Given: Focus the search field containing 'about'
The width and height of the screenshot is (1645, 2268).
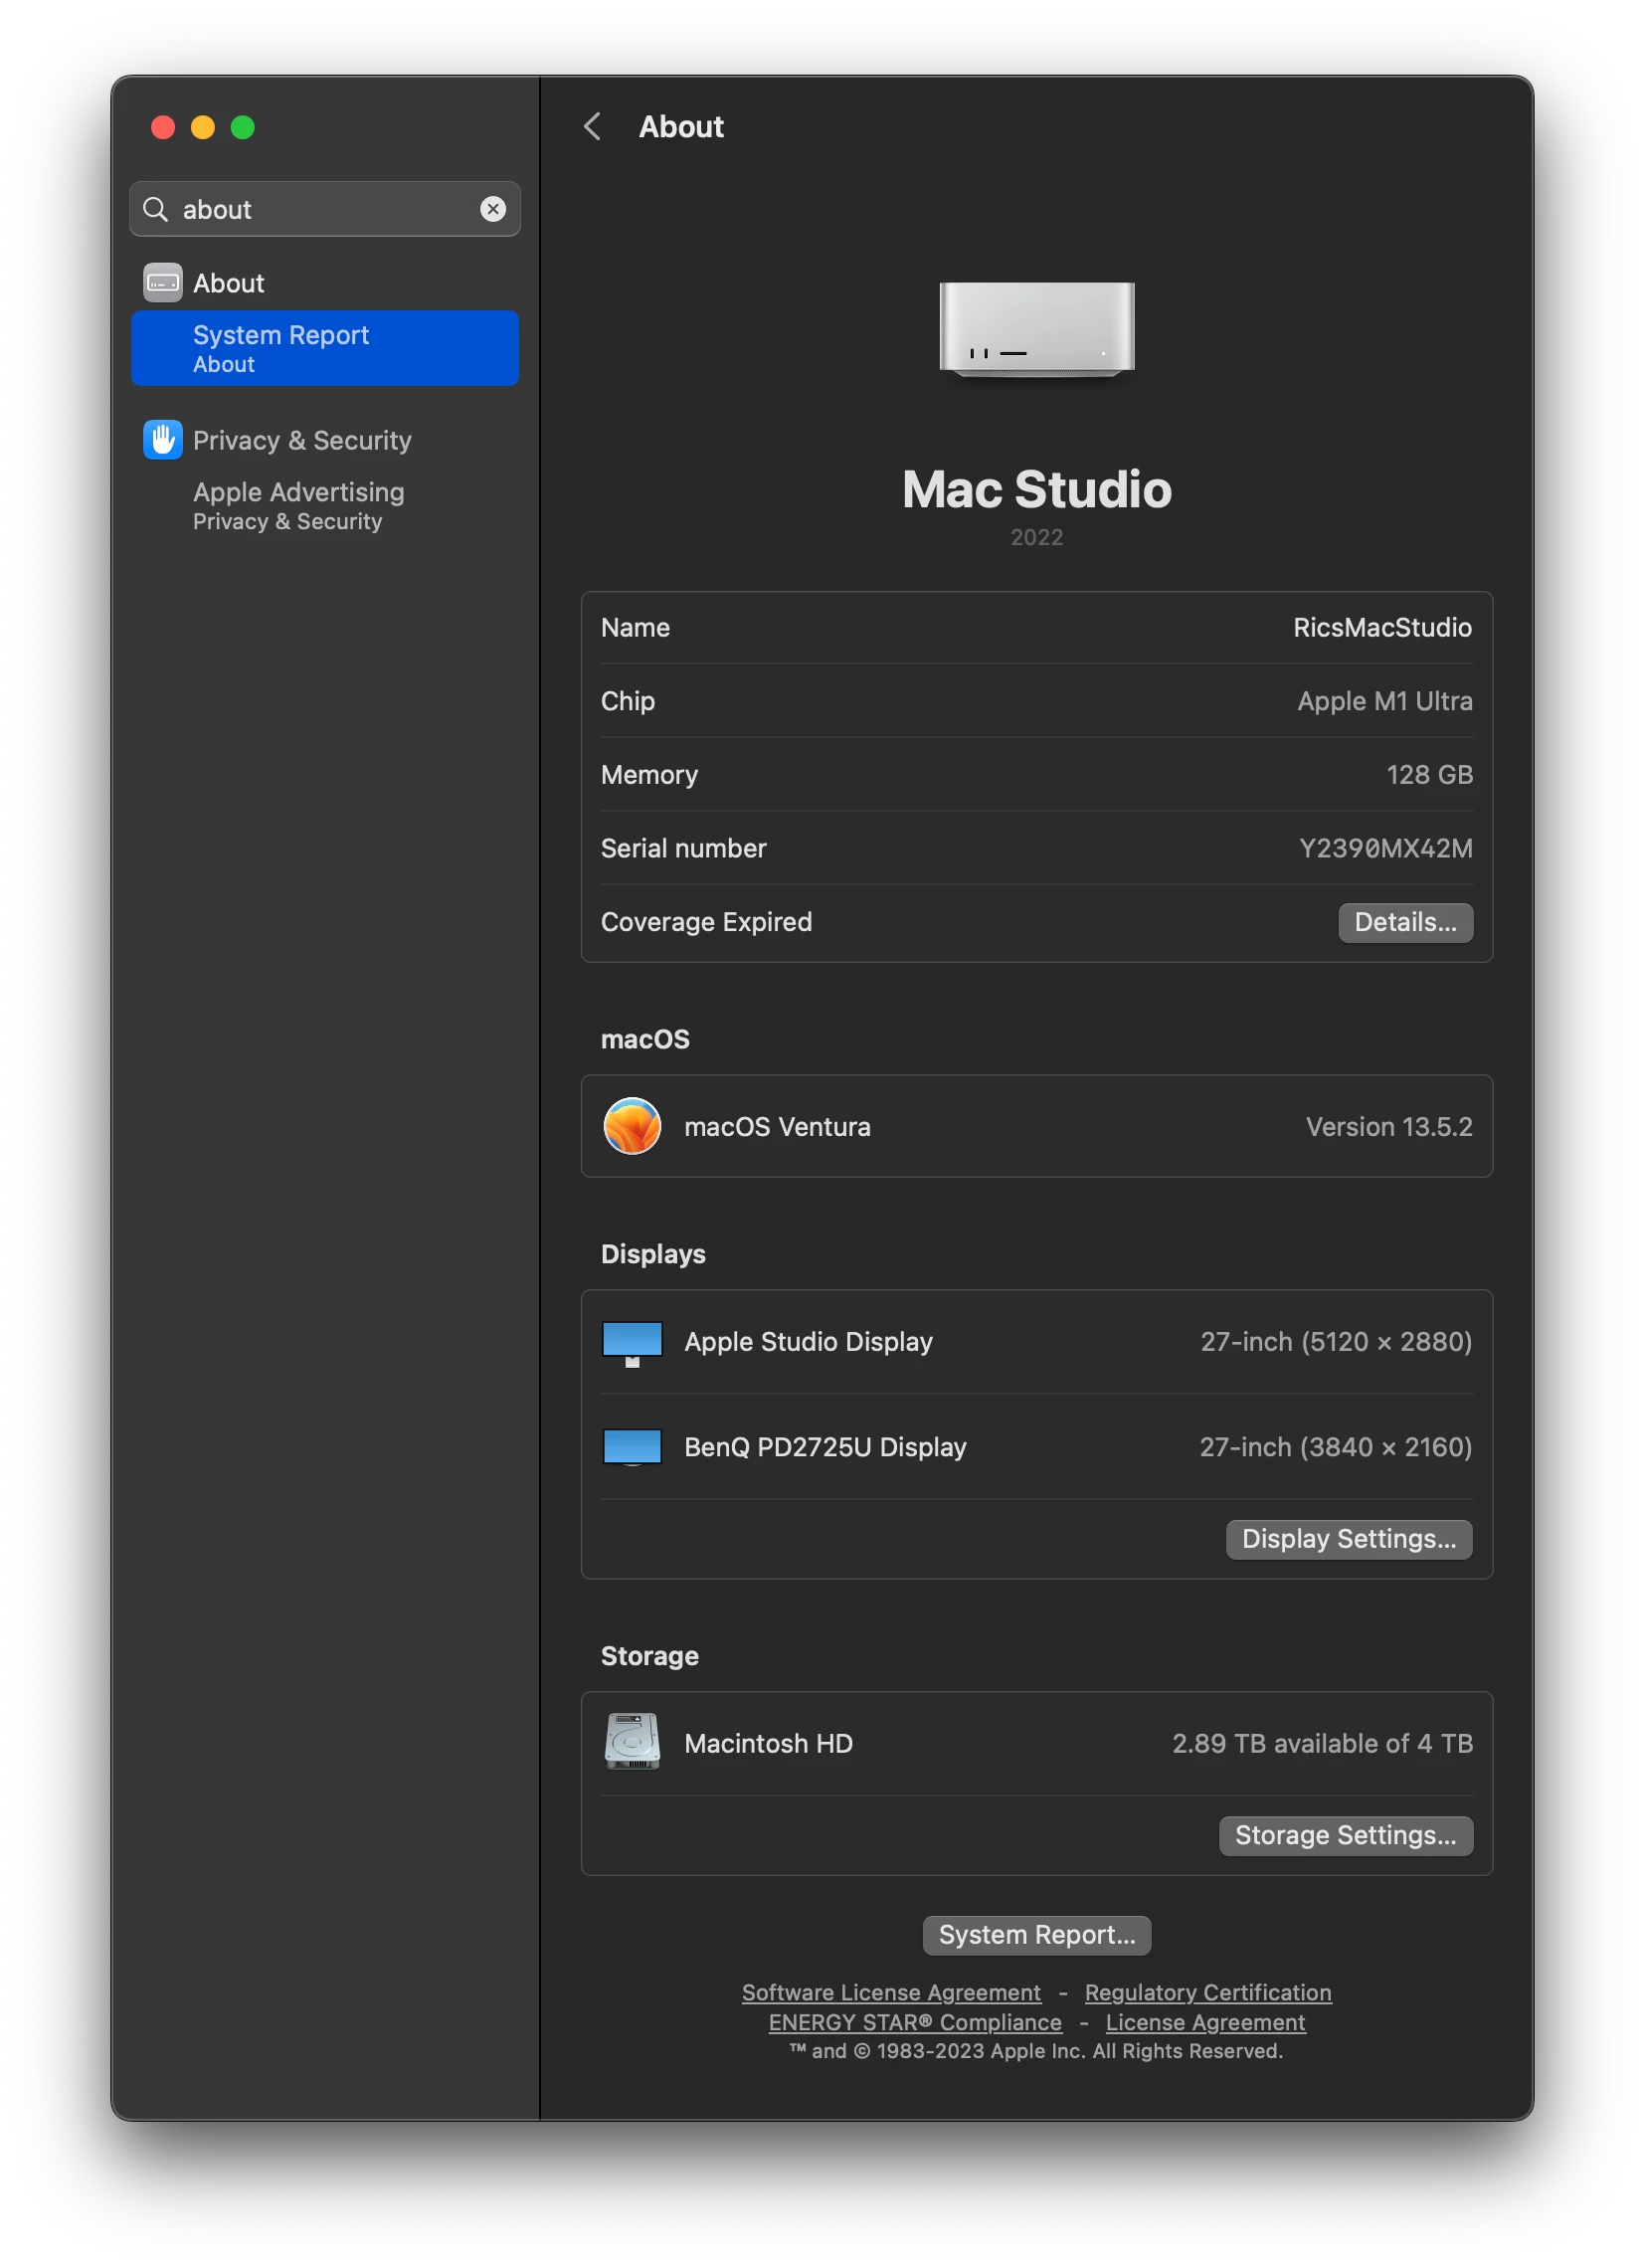Looking at the screenshot, I should click(325, 209).
